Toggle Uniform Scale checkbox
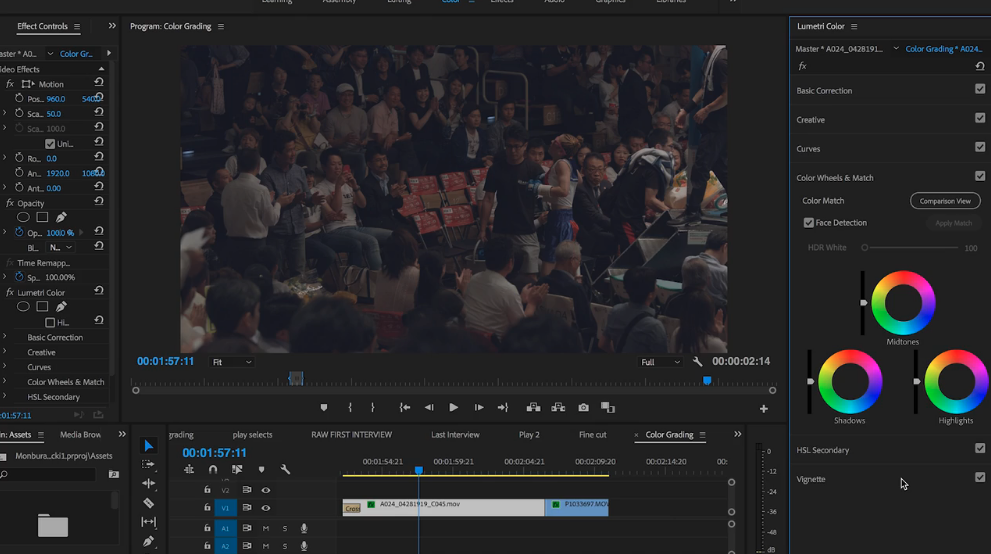The image size is (991, 554). point(50,144)
